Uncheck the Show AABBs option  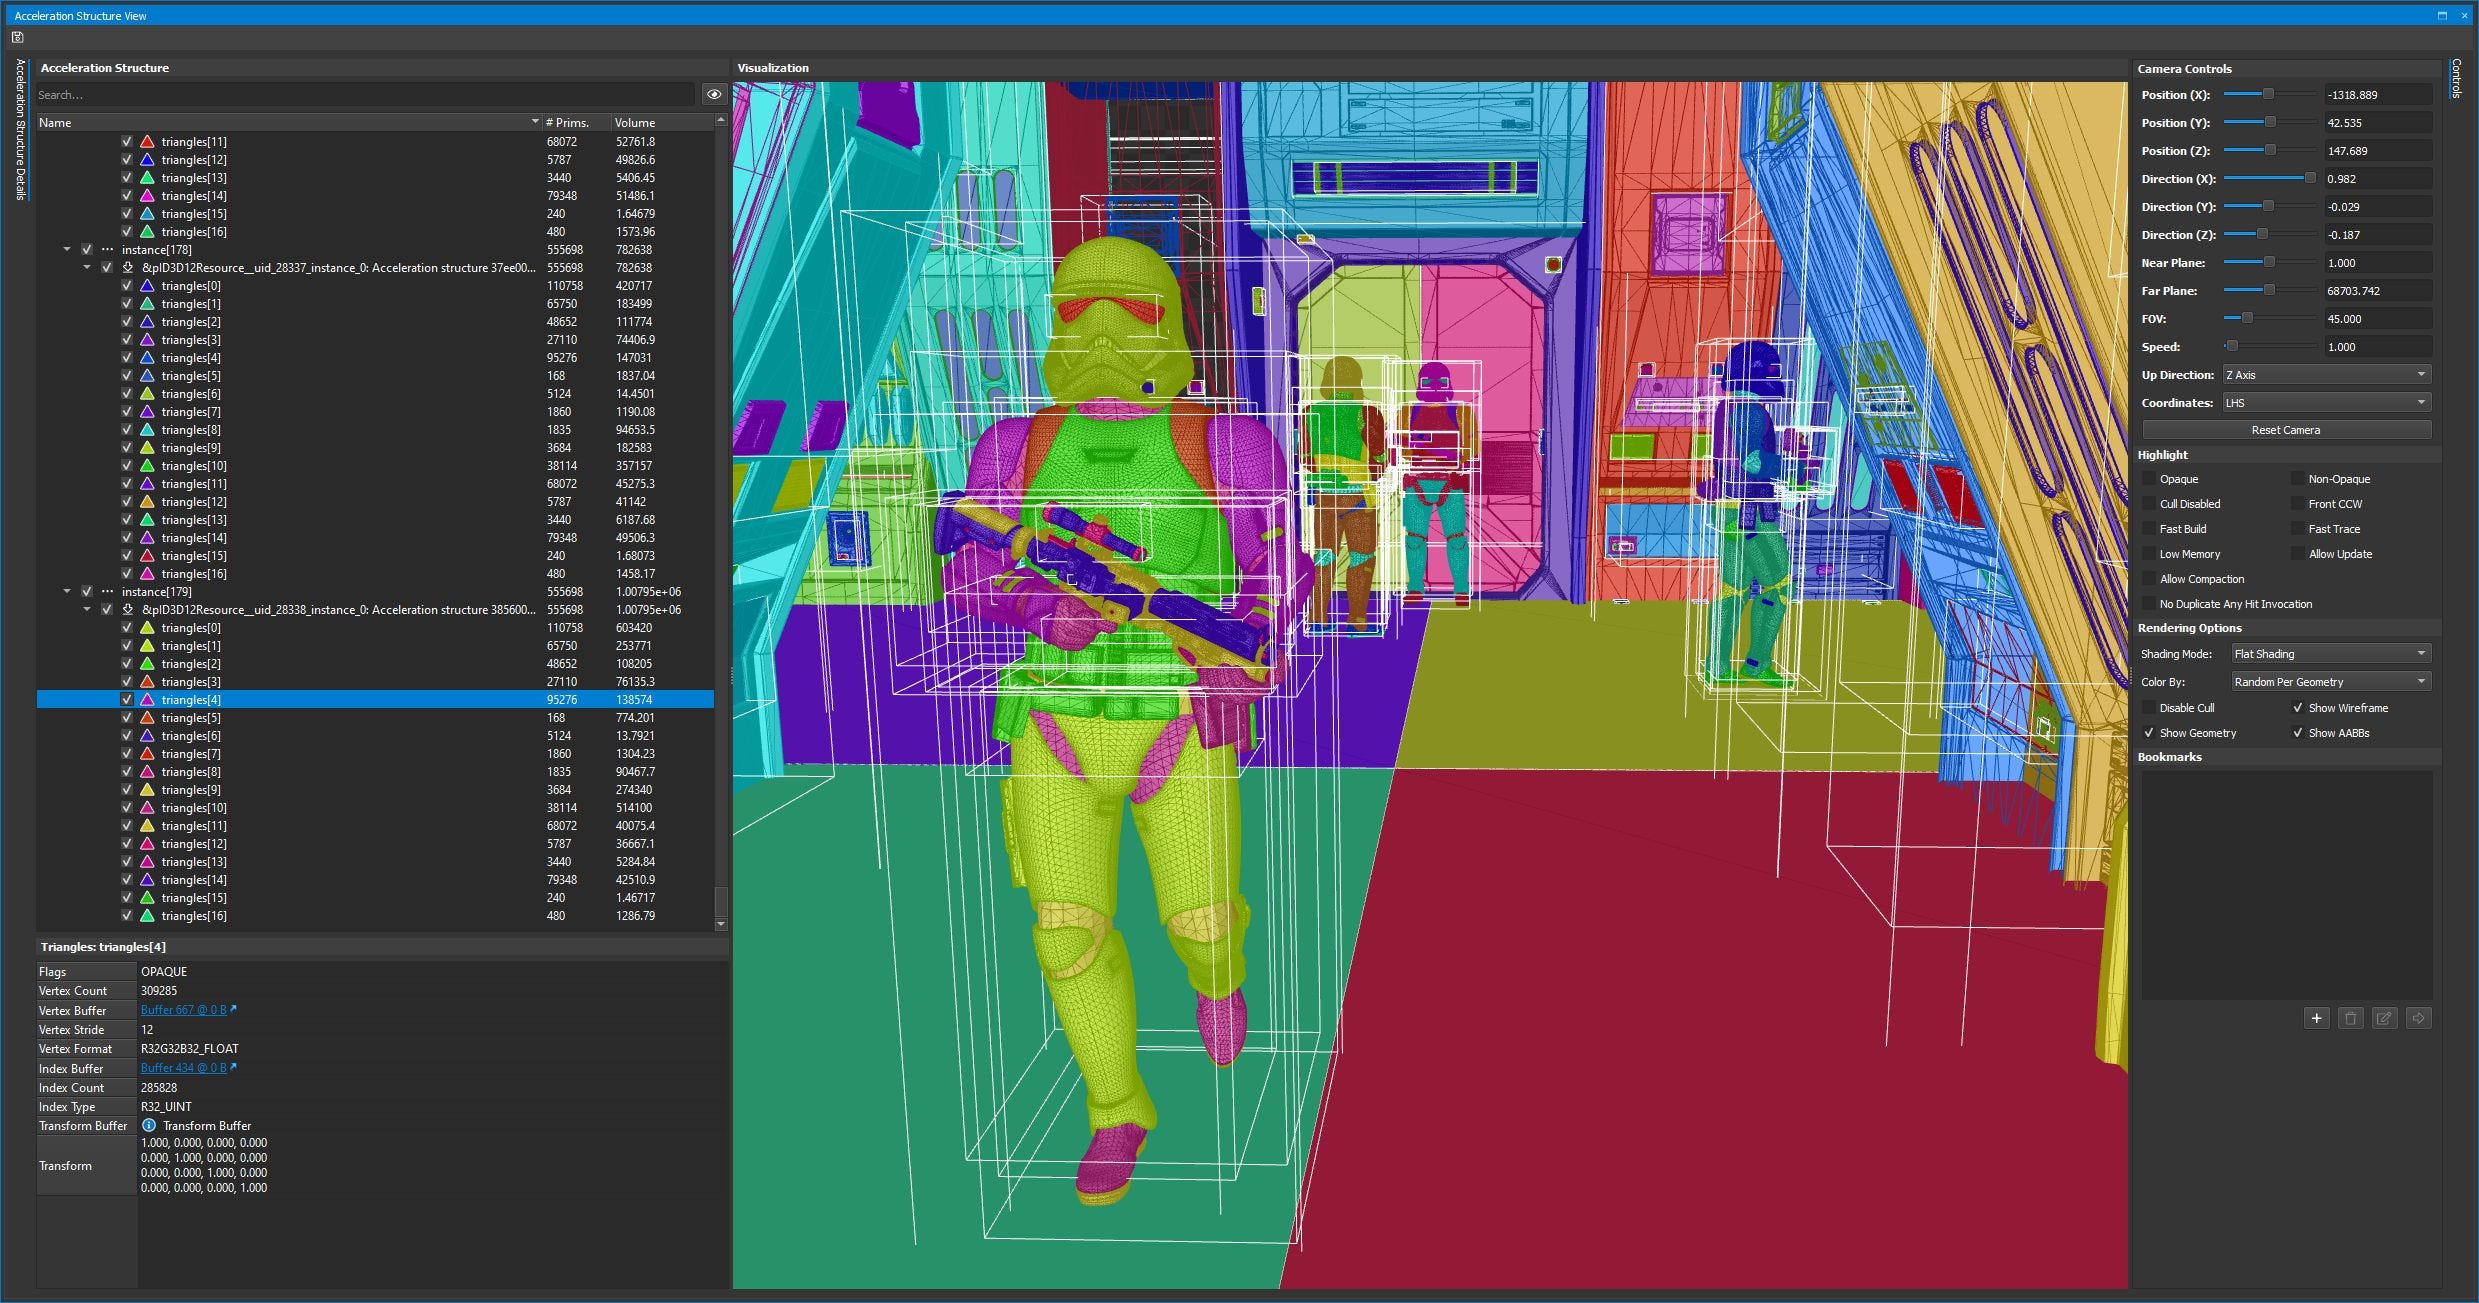[2298, 733]
